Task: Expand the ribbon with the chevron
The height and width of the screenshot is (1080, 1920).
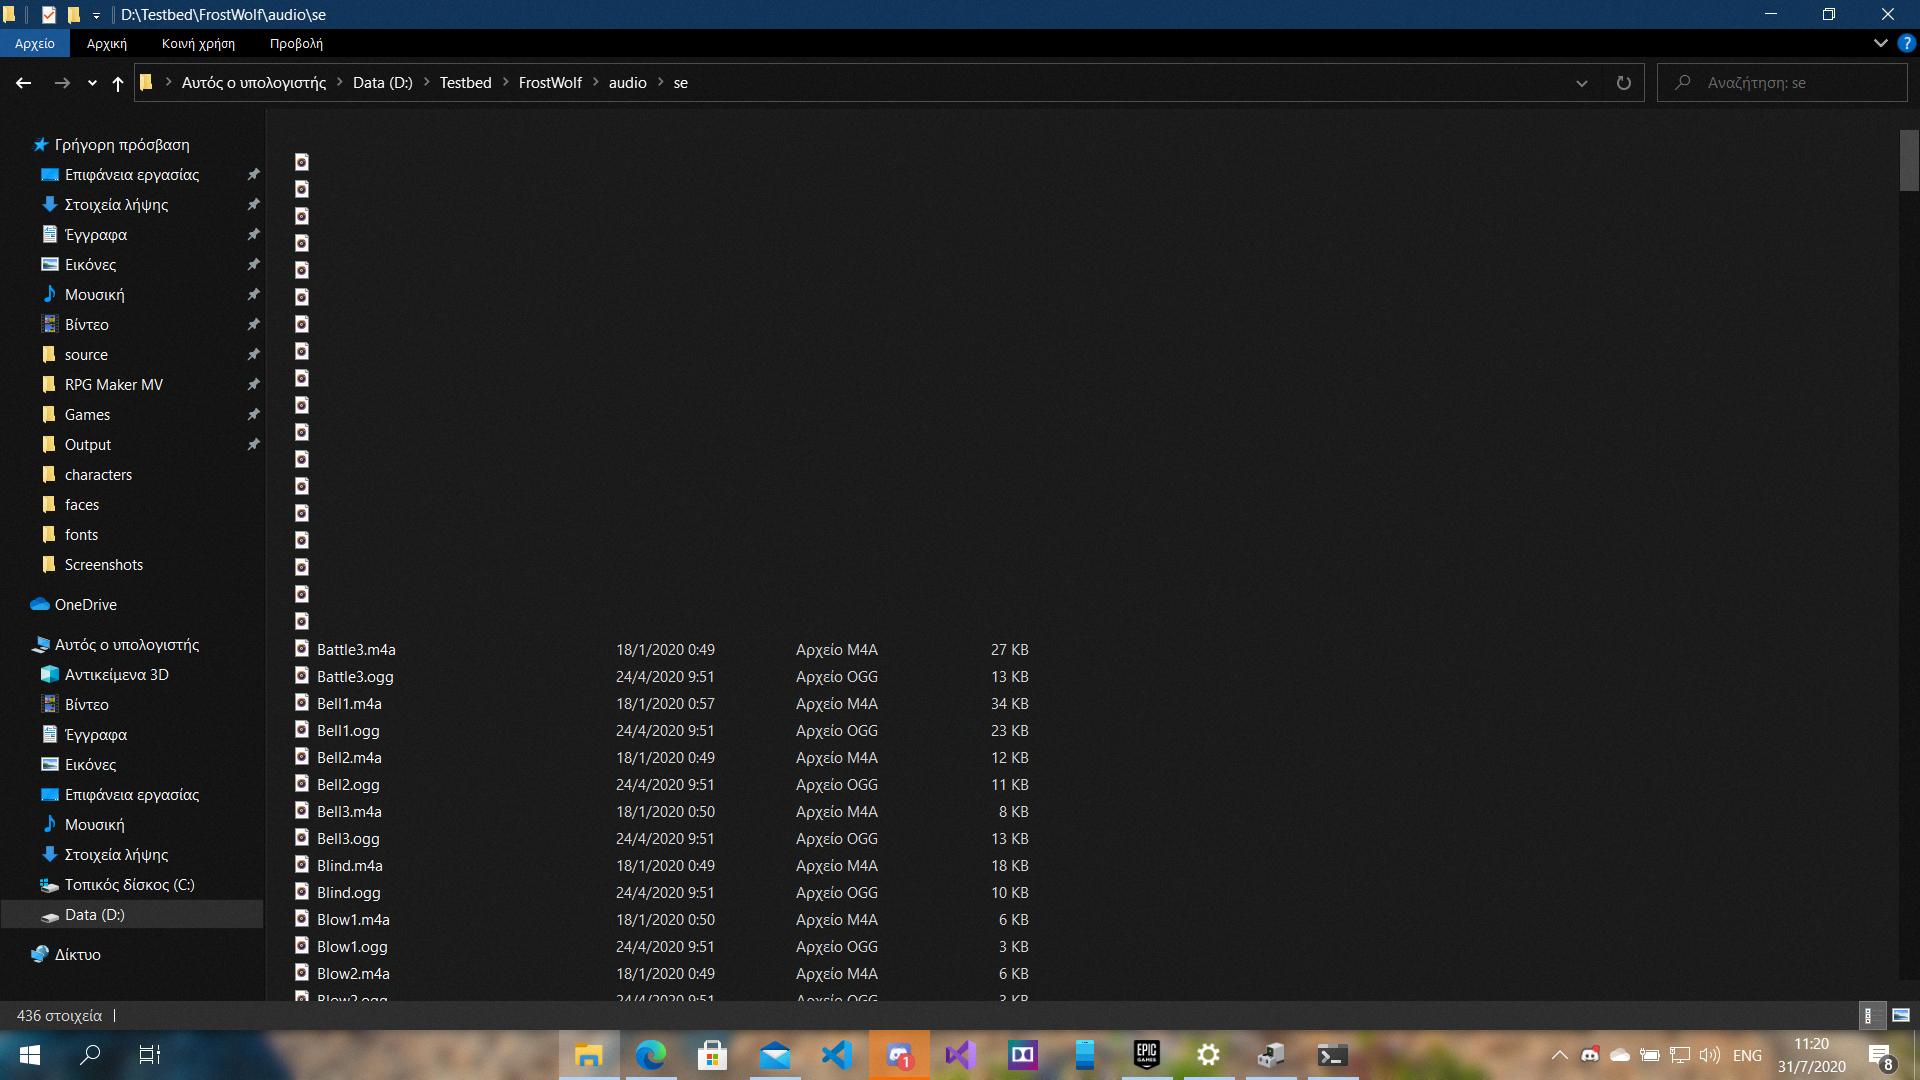Action: click(x=1880, y=43)
